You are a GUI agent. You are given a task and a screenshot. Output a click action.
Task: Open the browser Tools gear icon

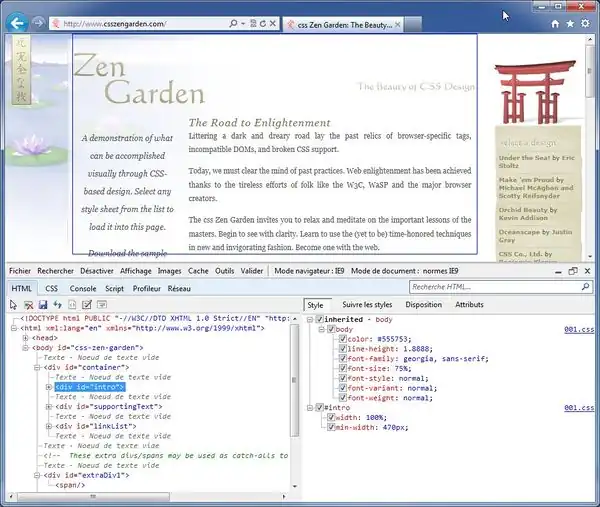click(x=587, y=22)
